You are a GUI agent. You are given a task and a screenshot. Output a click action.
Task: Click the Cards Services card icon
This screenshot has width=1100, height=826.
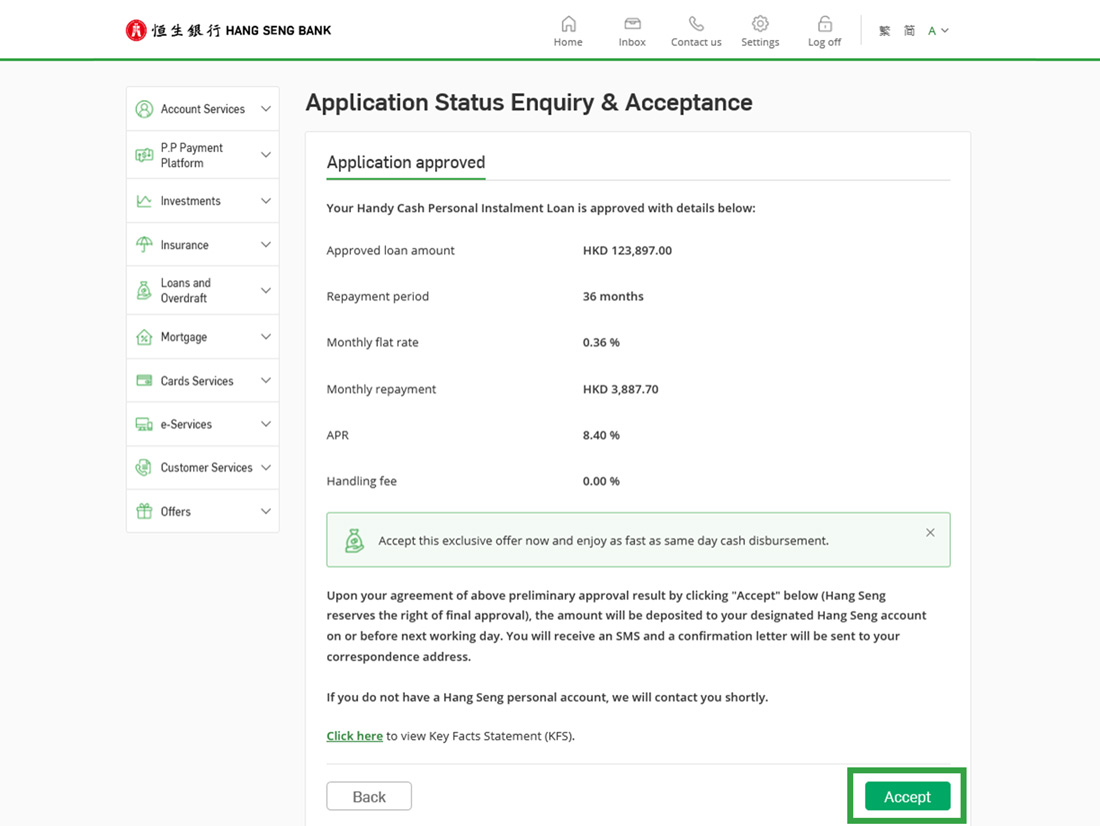pyautogui.click(x=145, y=380)
